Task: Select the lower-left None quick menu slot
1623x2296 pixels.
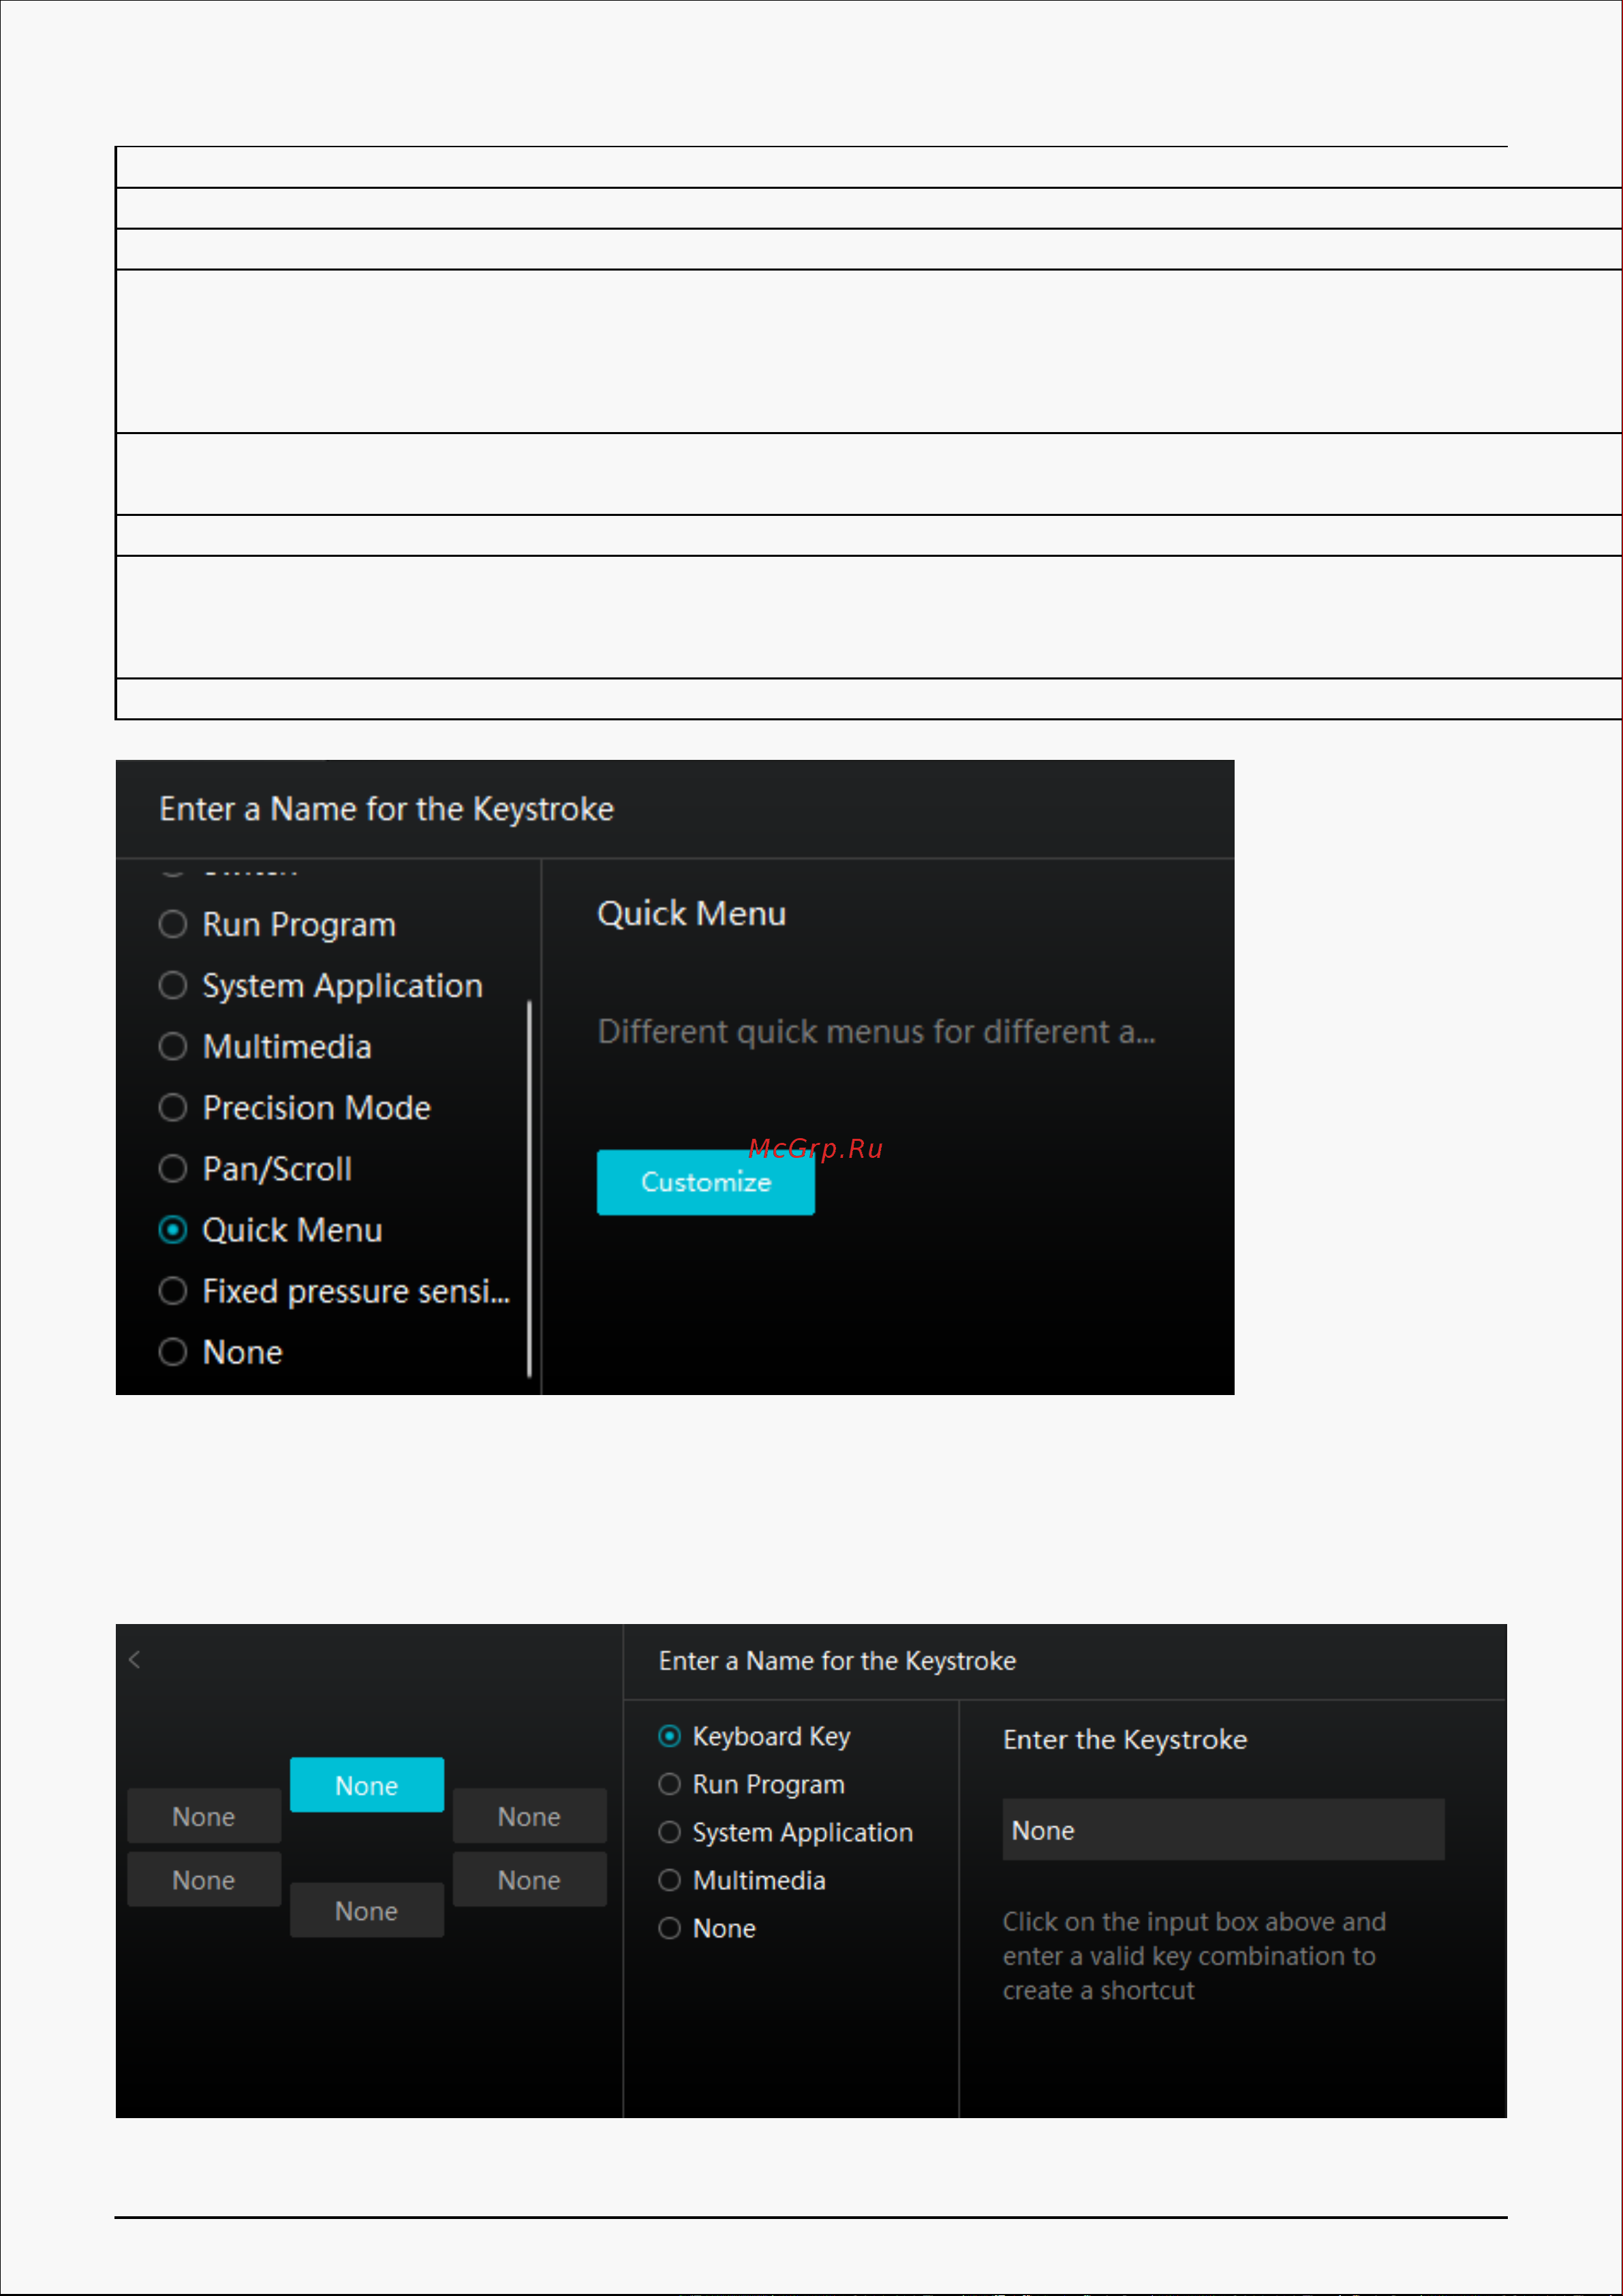Action: pos(204,1879)
